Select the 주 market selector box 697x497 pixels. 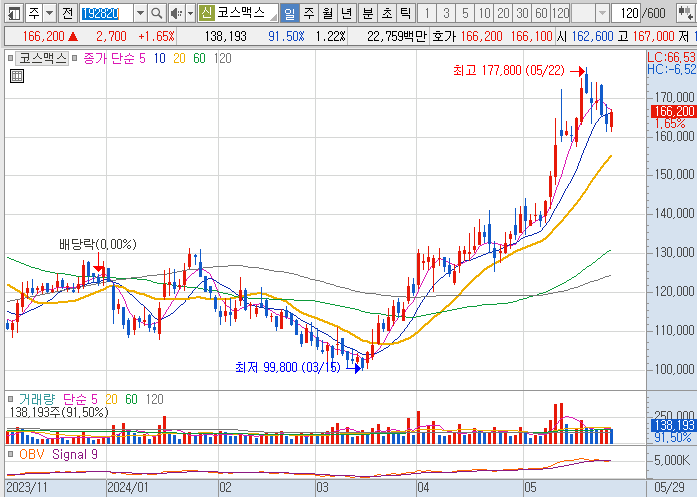(x=34, y=13)
